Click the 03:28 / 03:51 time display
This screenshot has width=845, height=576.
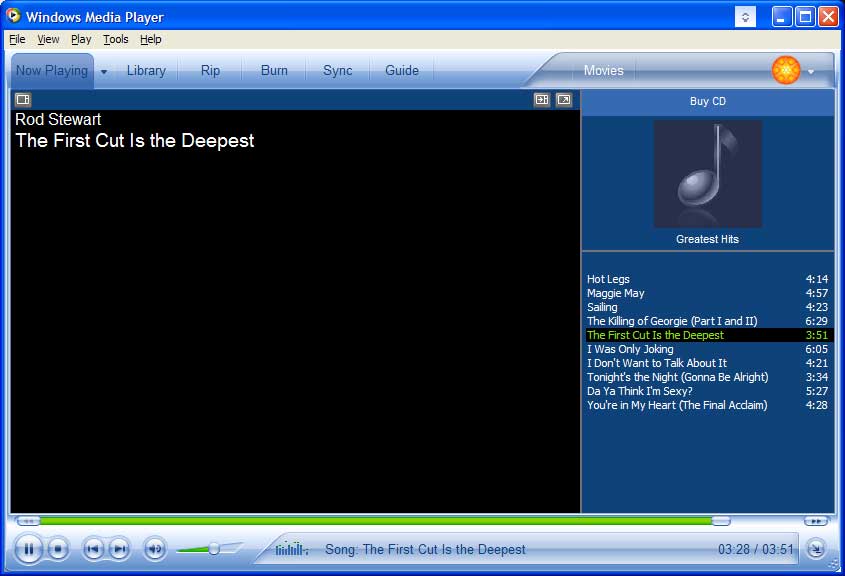[756, 550]
